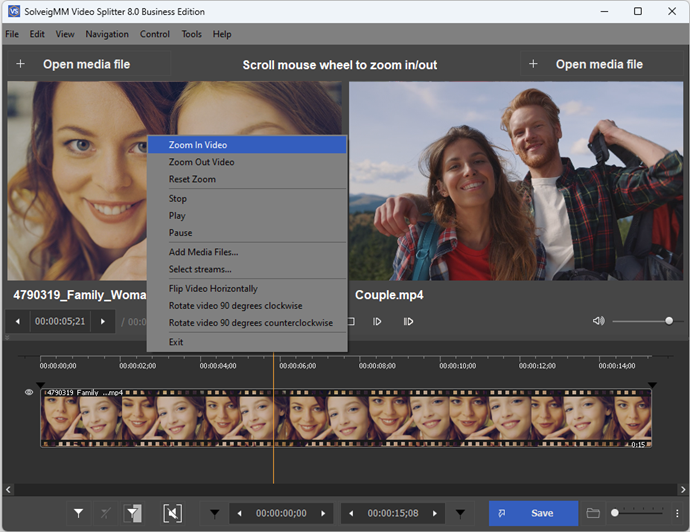Open the Tools menu
The height and width of the screenshot is (532, 690).
coord(191,34)
